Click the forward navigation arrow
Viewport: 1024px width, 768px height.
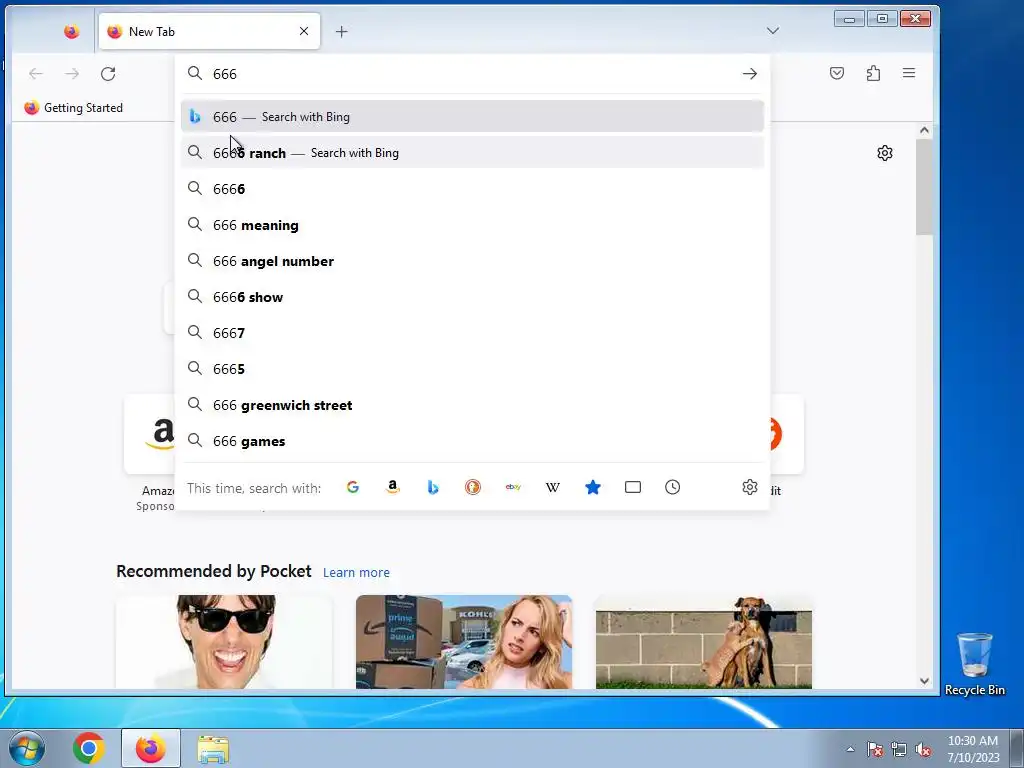click(72, 74)
